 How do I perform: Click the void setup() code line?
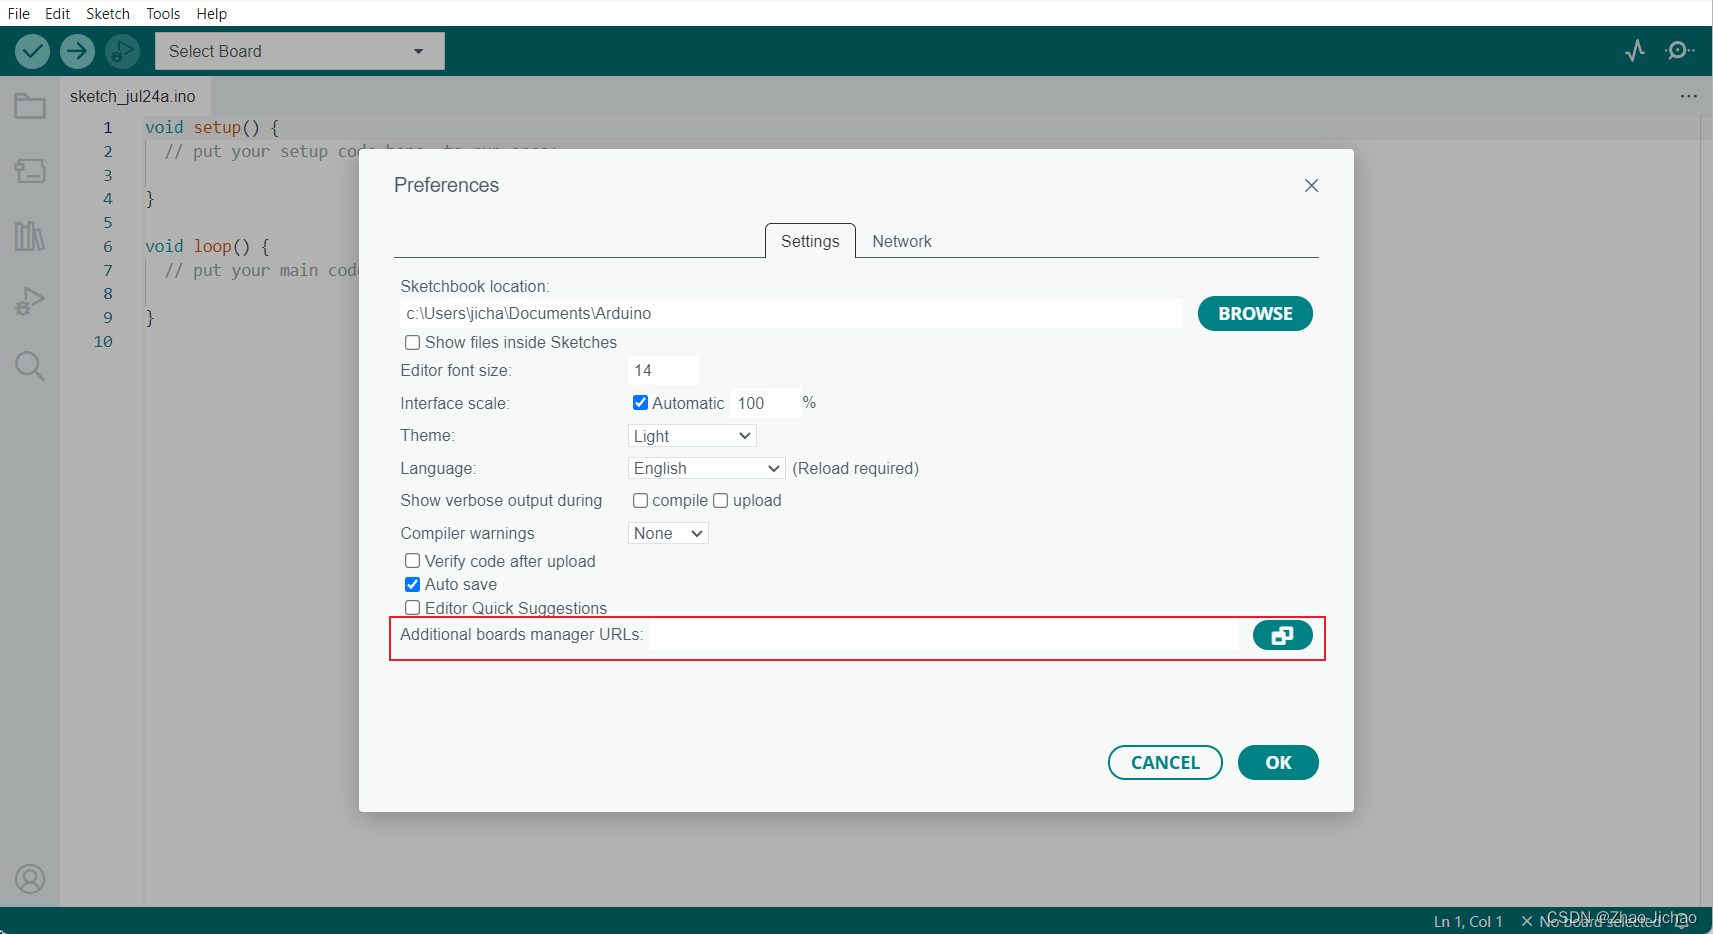[212, 127]
